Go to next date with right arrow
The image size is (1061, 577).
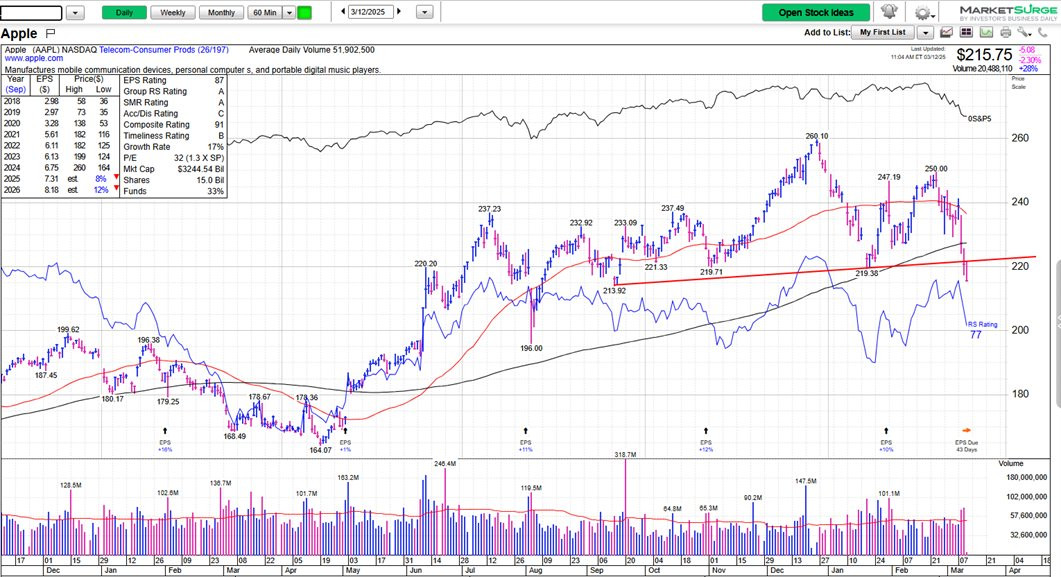(399, 11)
